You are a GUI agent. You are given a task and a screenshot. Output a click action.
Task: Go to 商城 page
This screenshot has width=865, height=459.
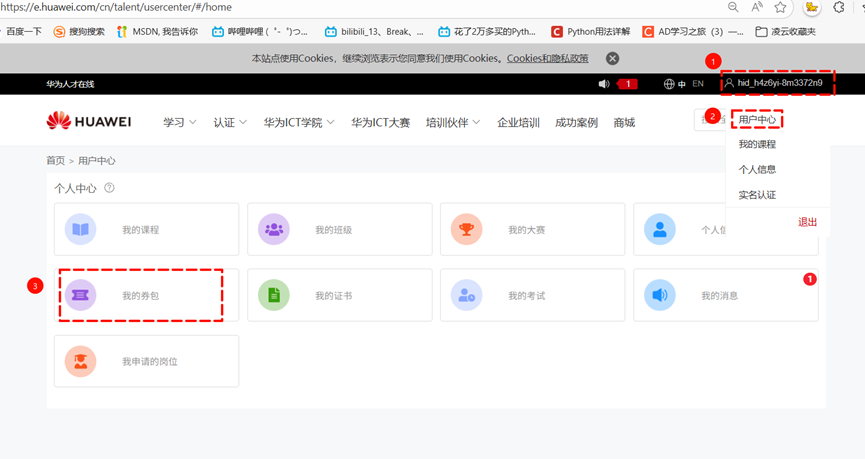[624, 122]
